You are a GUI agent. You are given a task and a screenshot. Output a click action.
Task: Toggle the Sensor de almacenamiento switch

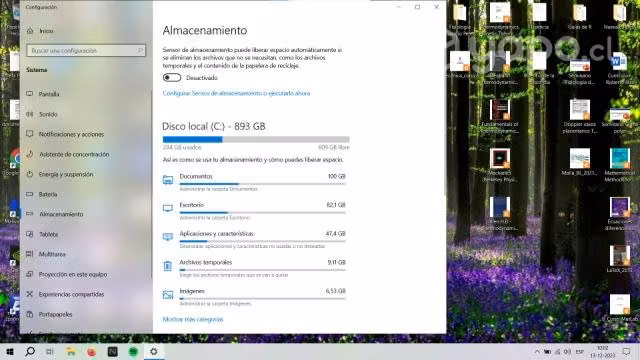(172, 78)
